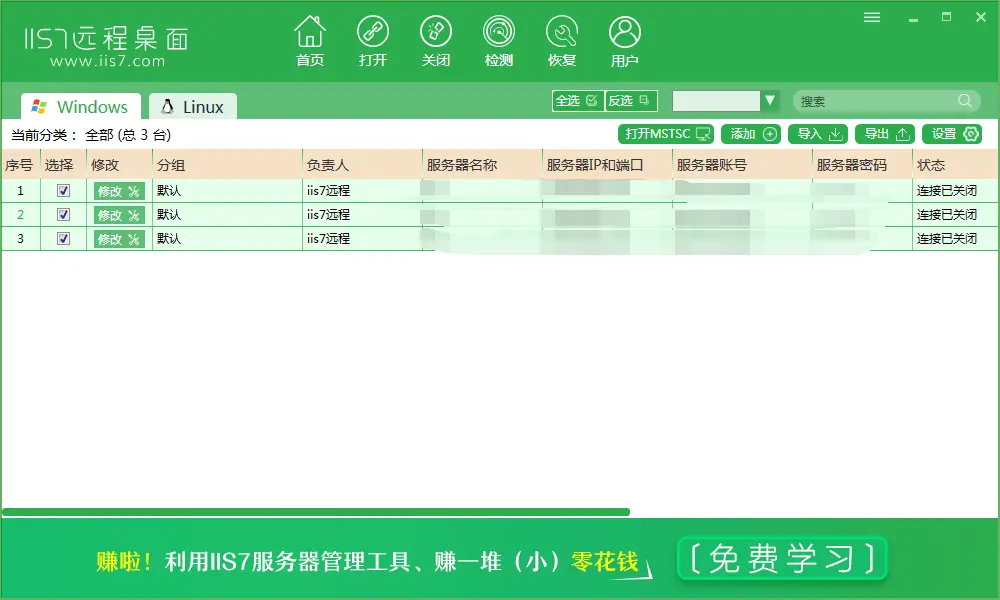
Task: Click 默认 group cell in row 1
Action: [227, 191]
